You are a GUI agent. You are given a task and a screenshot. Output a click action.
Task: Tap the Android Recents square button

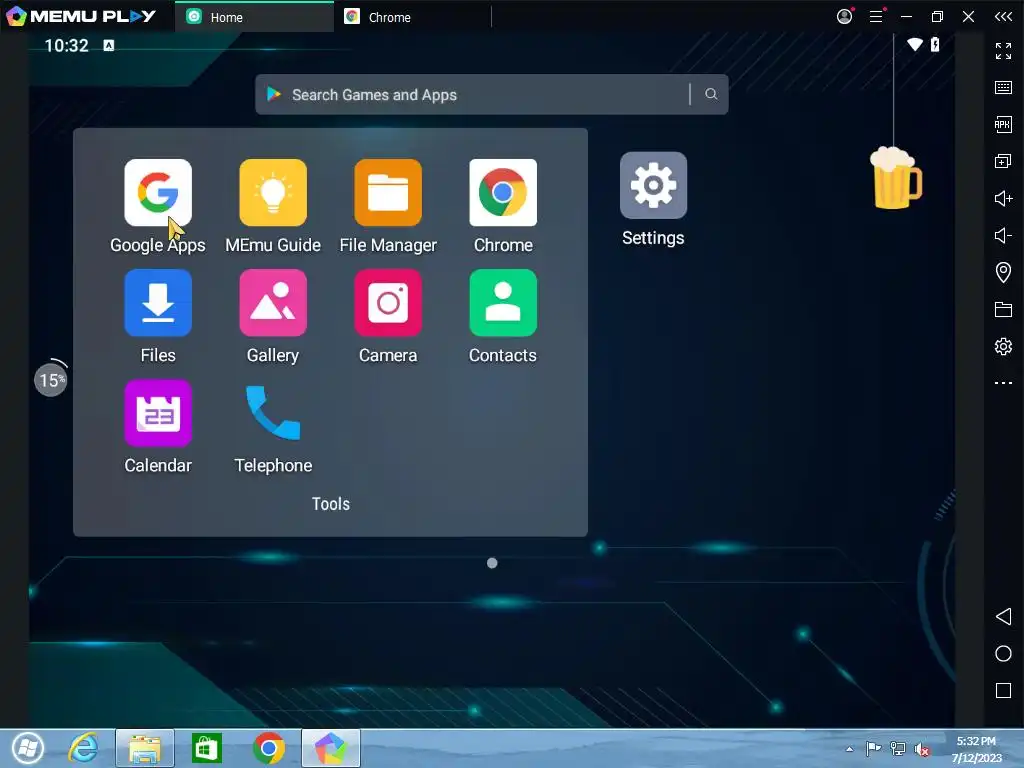pos(1003,690)
